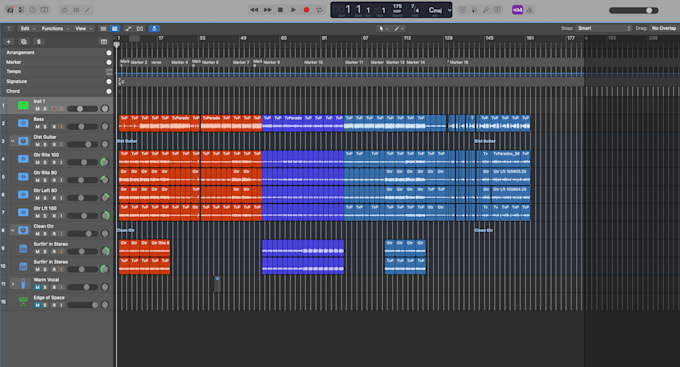Click the Warm Vocal microphone icon
The height and width of the screenshot is (367, 680).
point(23,284)
